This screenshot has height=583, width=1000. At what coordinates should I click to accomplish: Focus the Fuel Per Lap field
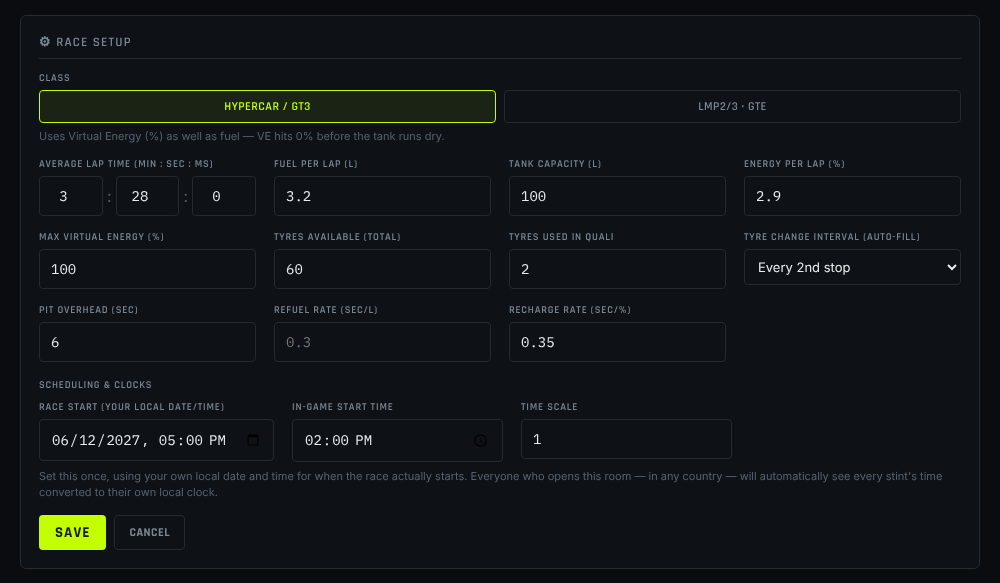tap(382, 196)
